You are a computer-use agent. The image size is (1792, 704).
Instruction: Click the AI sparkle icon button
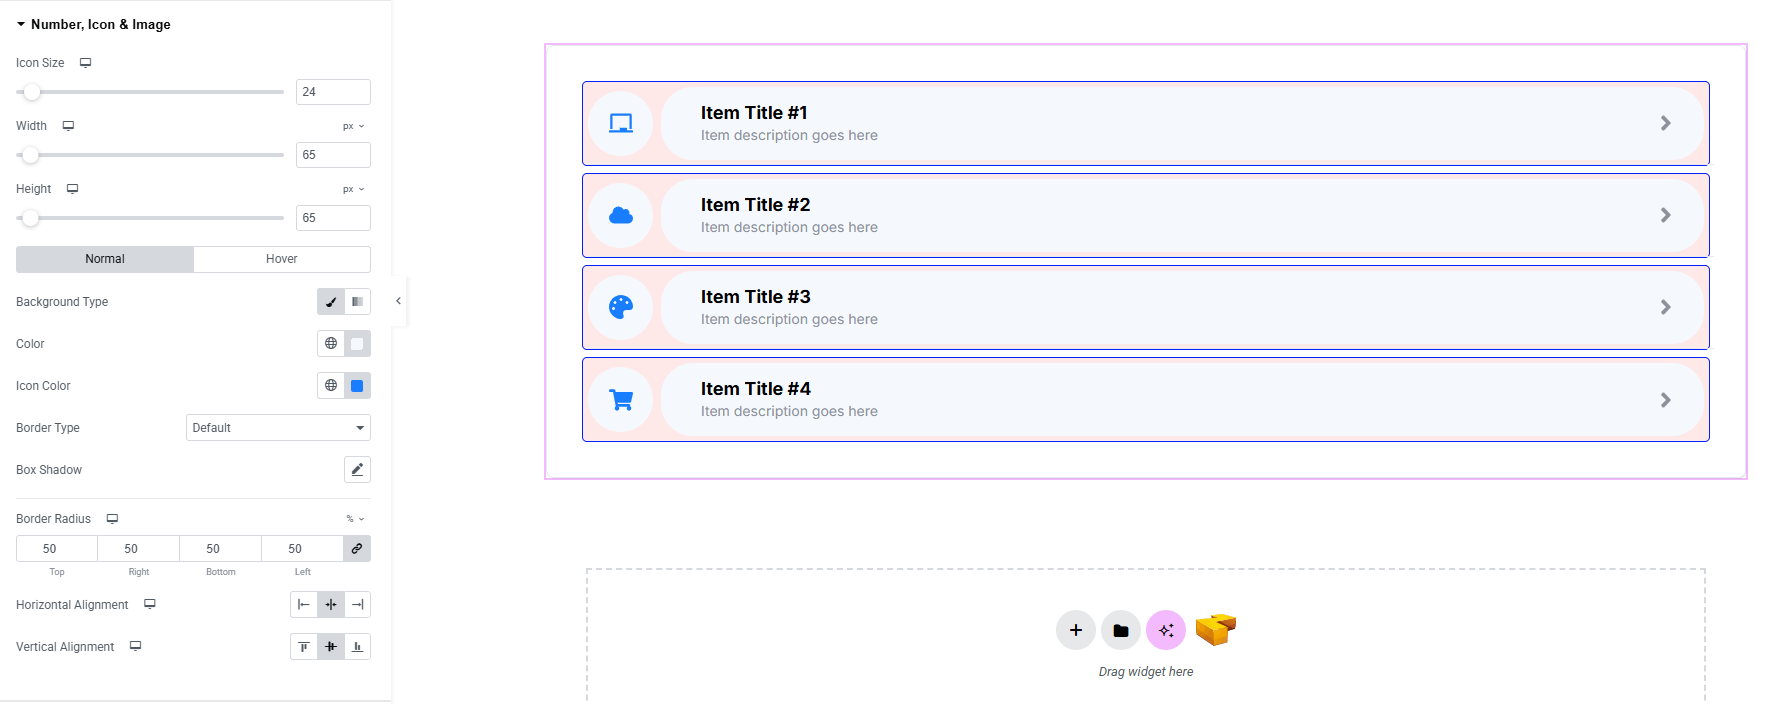pos(1165,630)
